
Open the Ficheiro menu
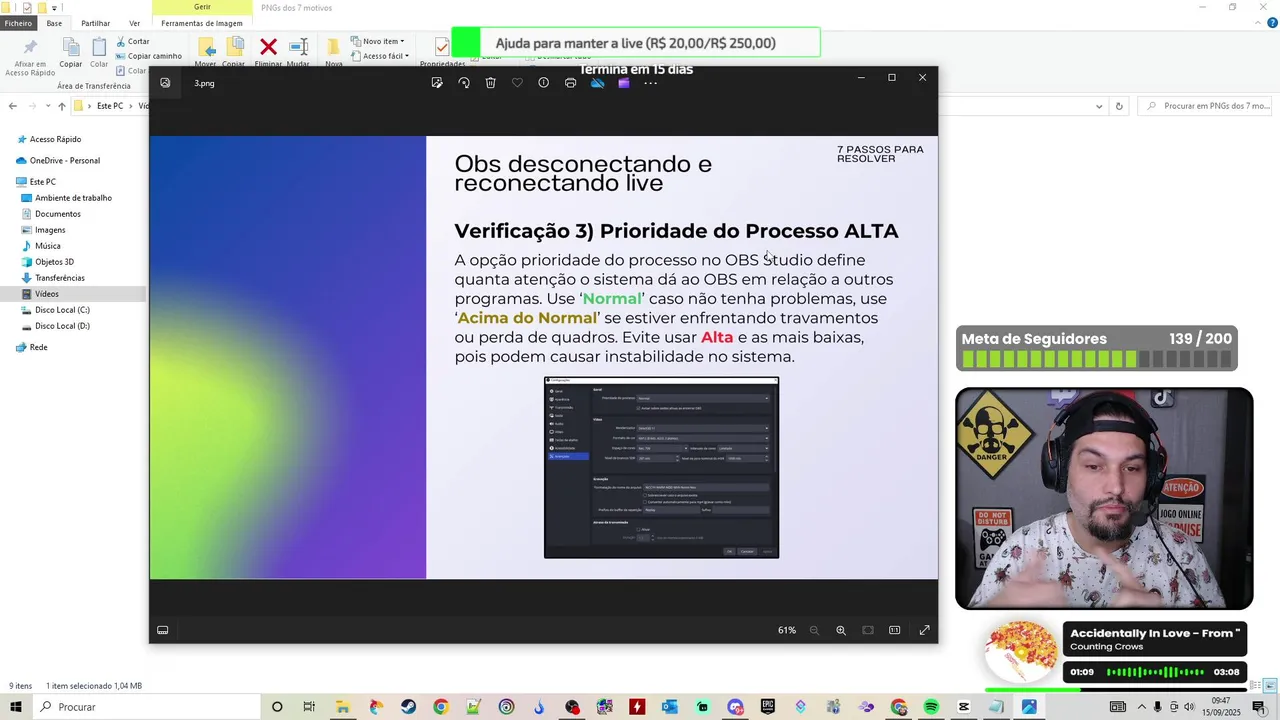pos(18,23)
